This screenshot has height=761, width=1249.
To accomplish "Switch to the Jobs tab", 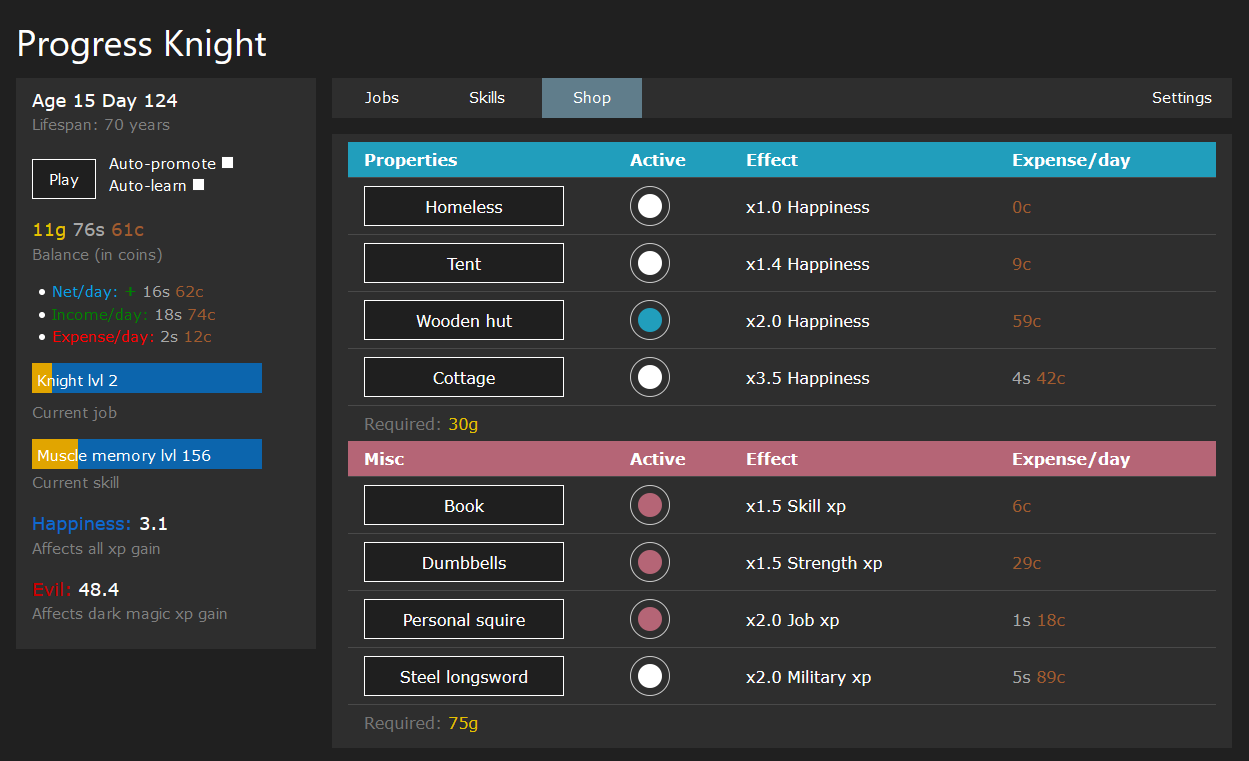I will [381, 97].
